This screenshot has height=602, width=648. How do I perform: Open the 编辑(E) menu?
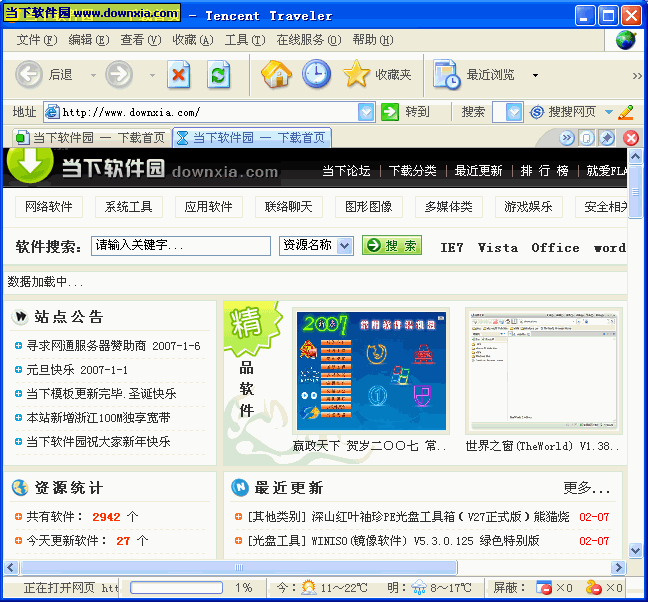[88, 40]
